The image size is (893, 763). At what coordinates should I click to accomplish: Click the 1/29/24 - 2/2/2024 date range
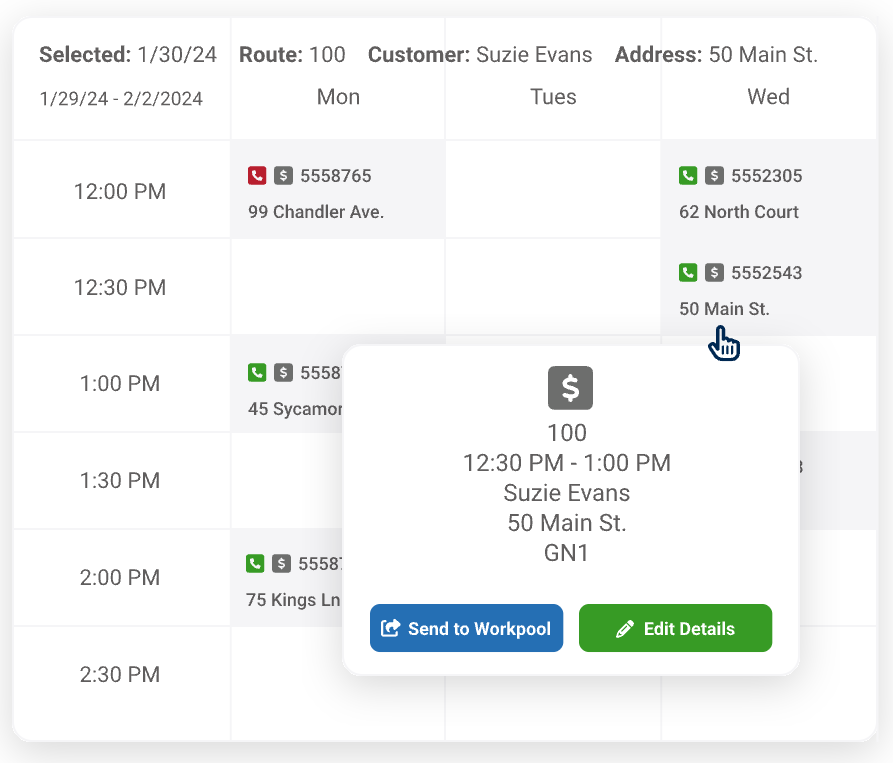121,99
